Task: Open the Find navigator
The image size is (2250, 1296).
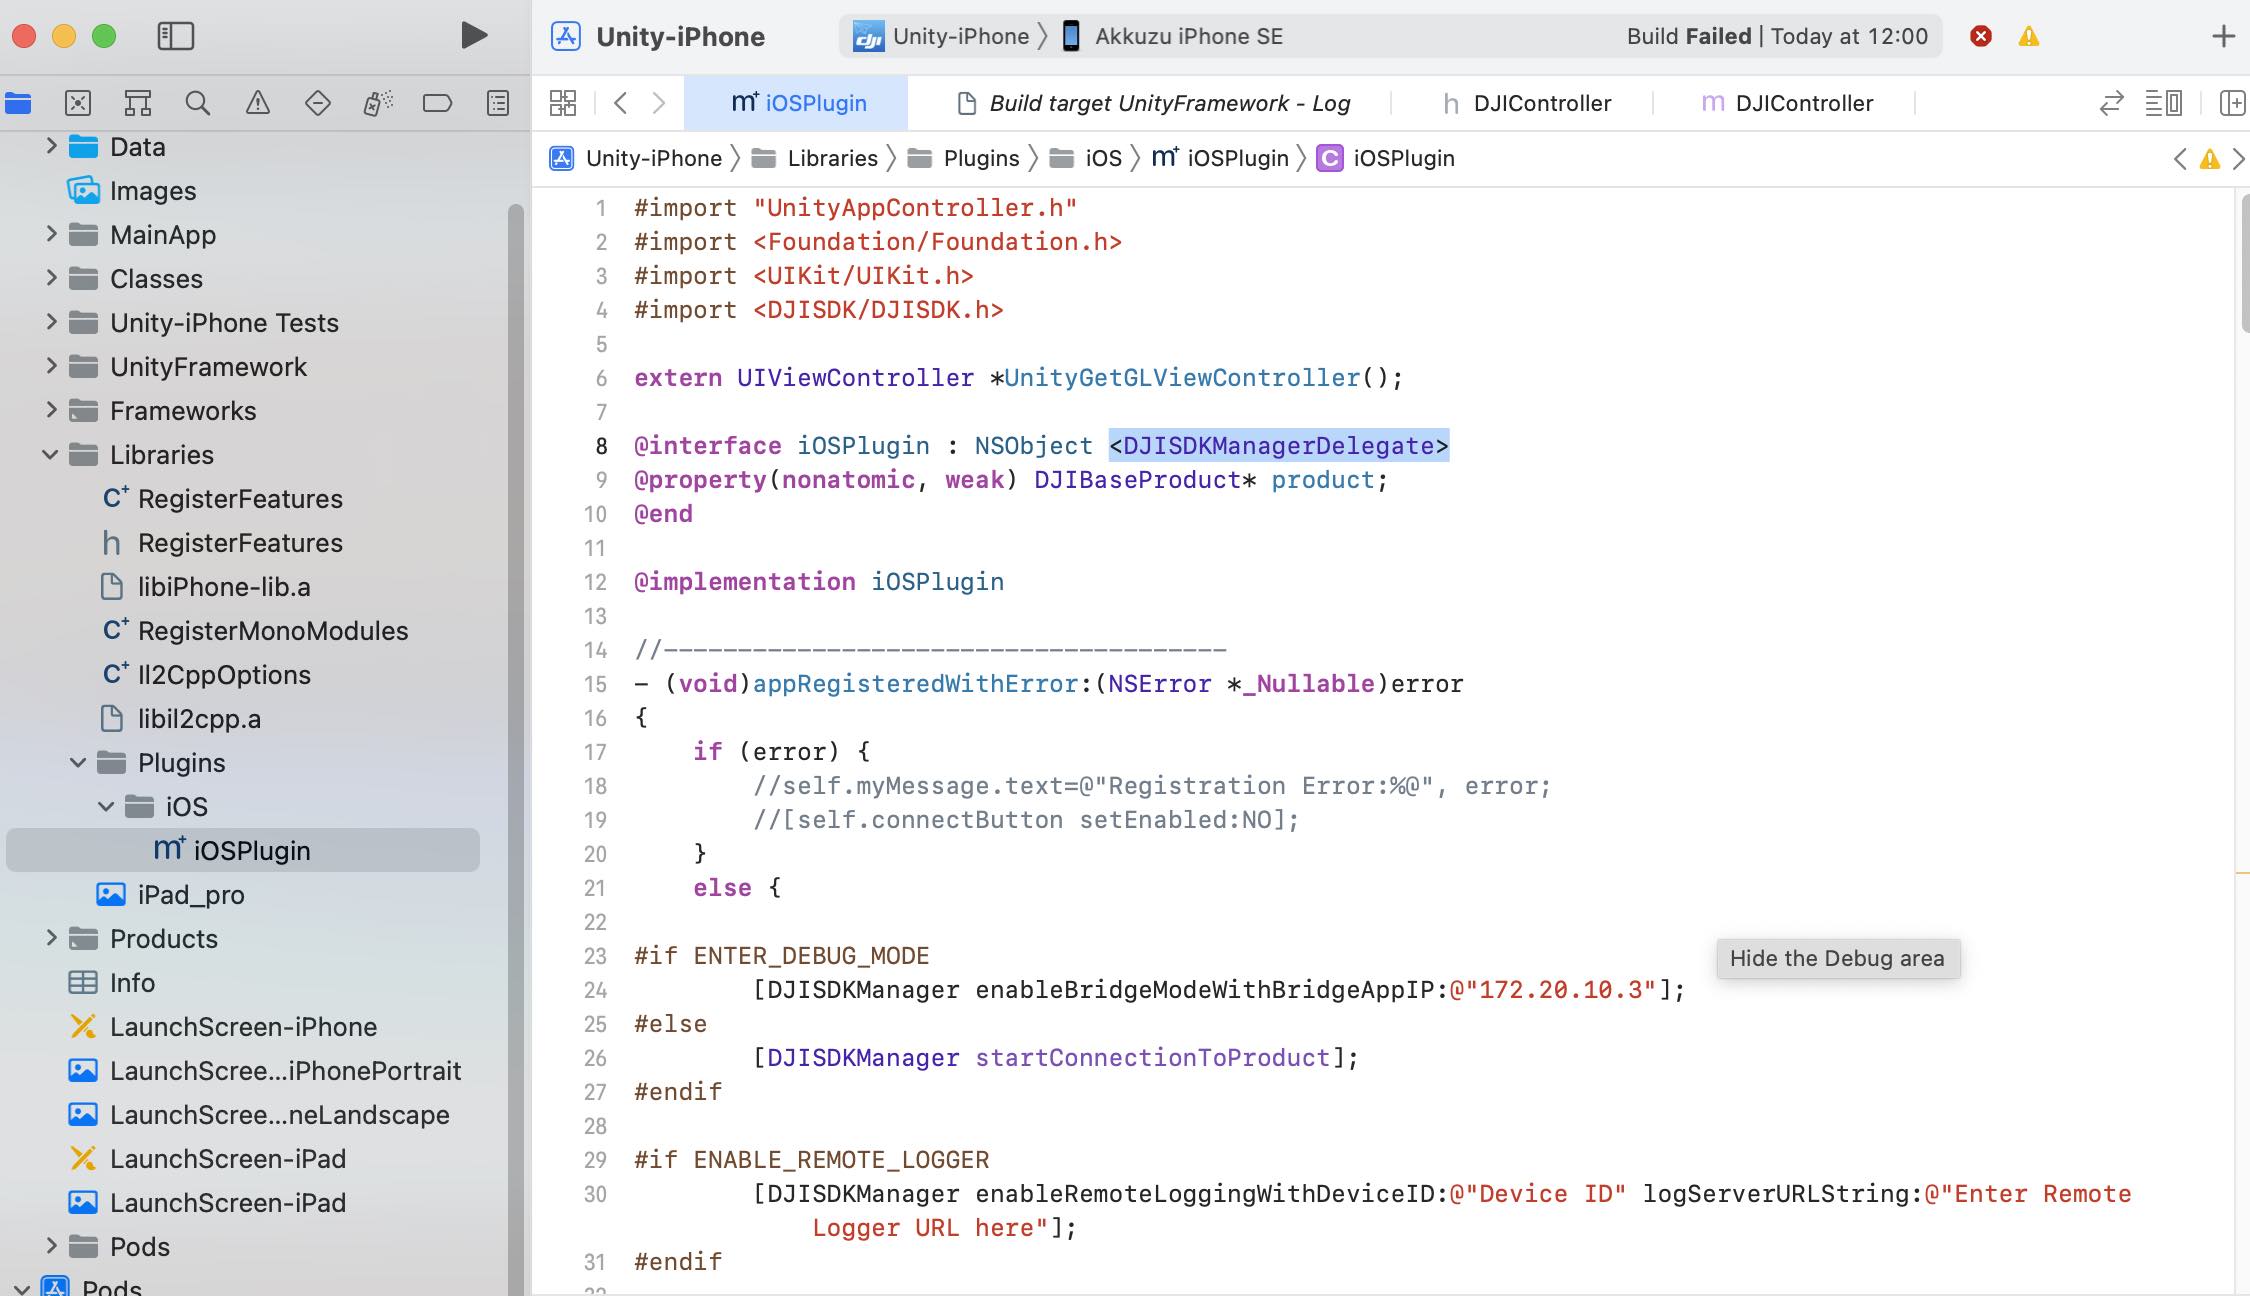Action: (x=198, y=103)
